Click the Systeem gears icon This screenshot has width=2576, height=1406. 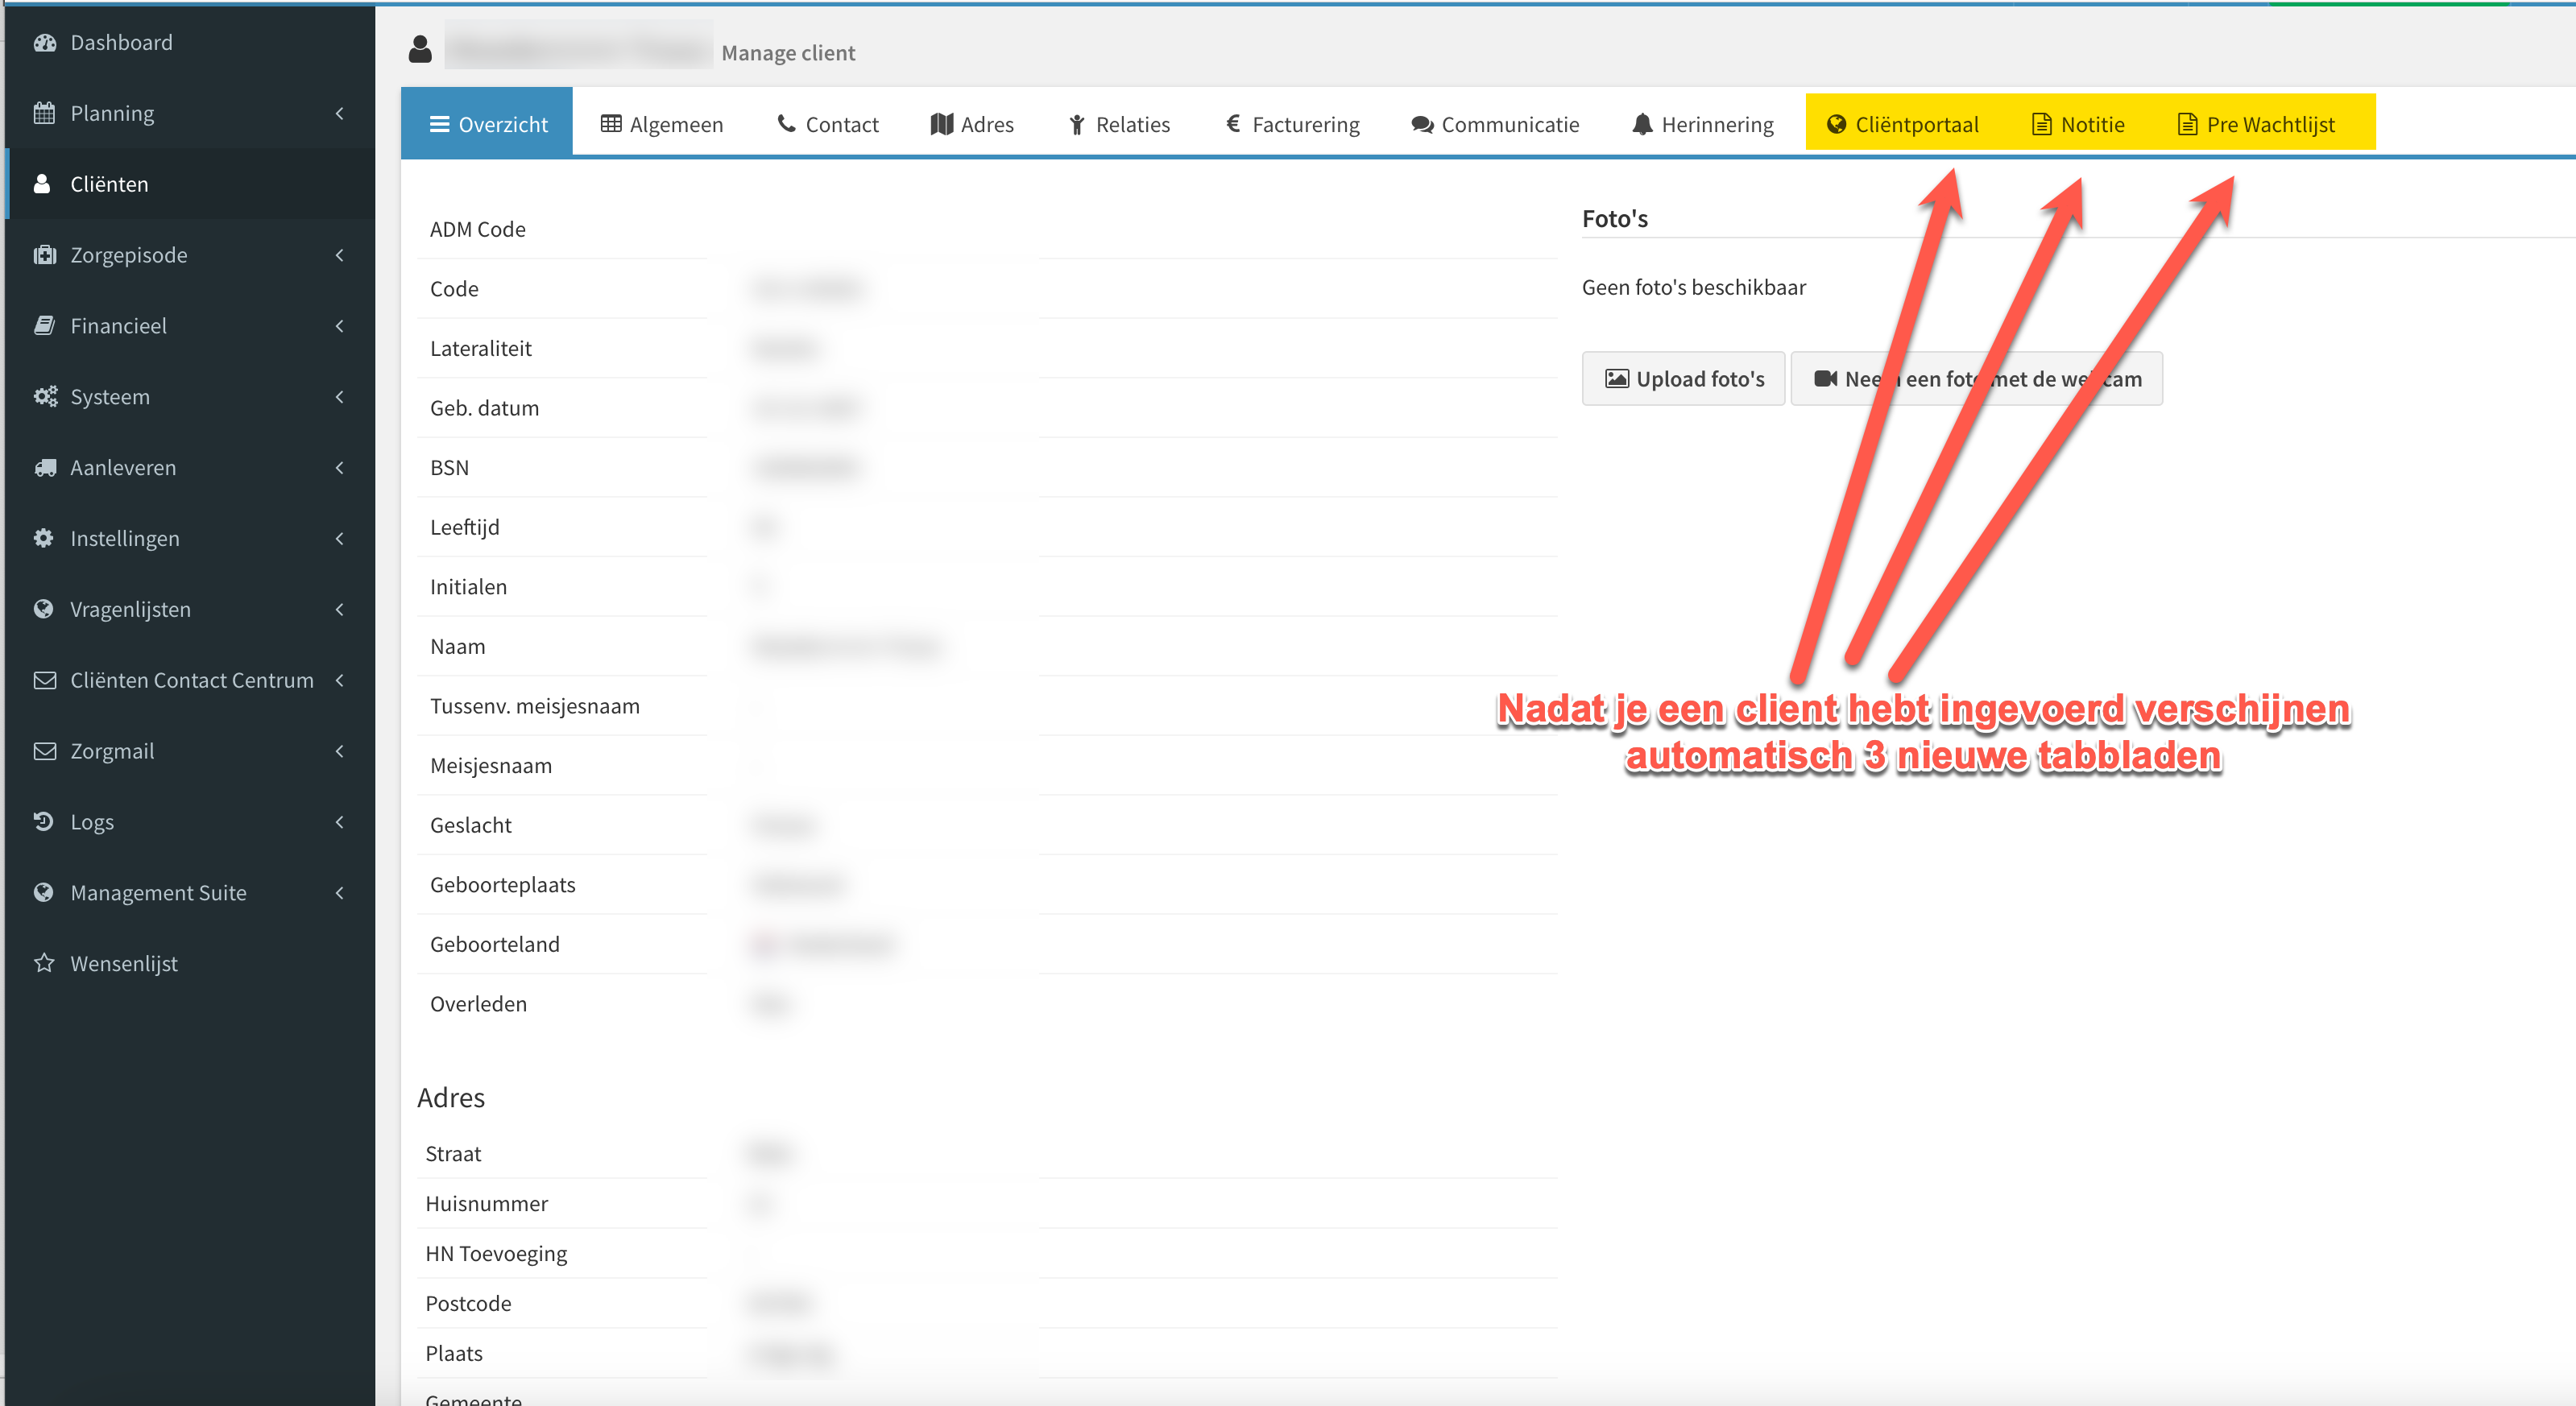tap(45, 396)
